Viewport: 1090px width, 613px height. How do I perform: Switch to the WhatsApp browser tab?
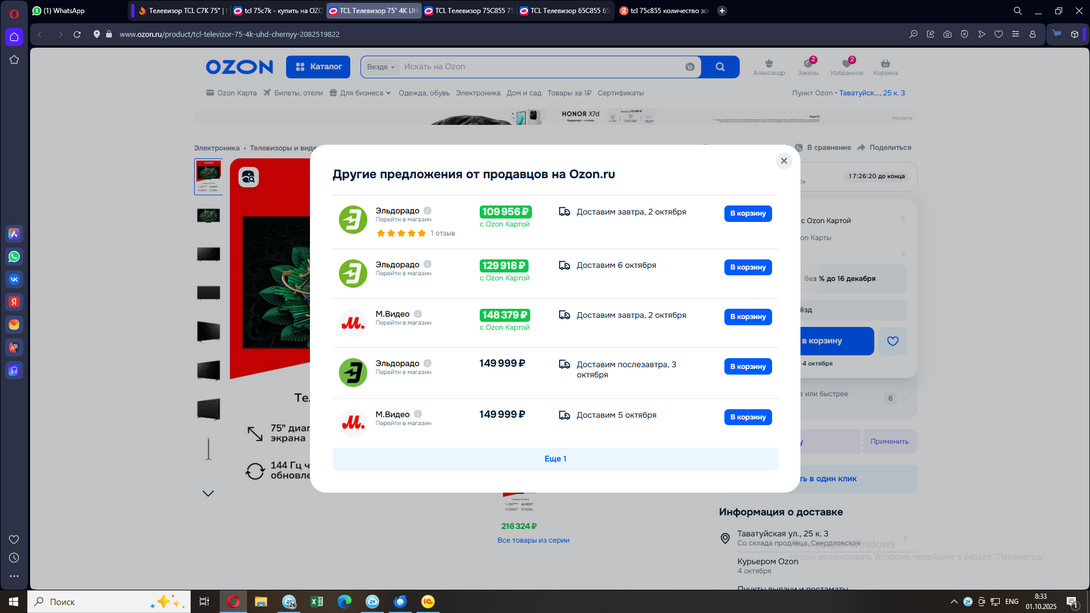pos(60,11)
